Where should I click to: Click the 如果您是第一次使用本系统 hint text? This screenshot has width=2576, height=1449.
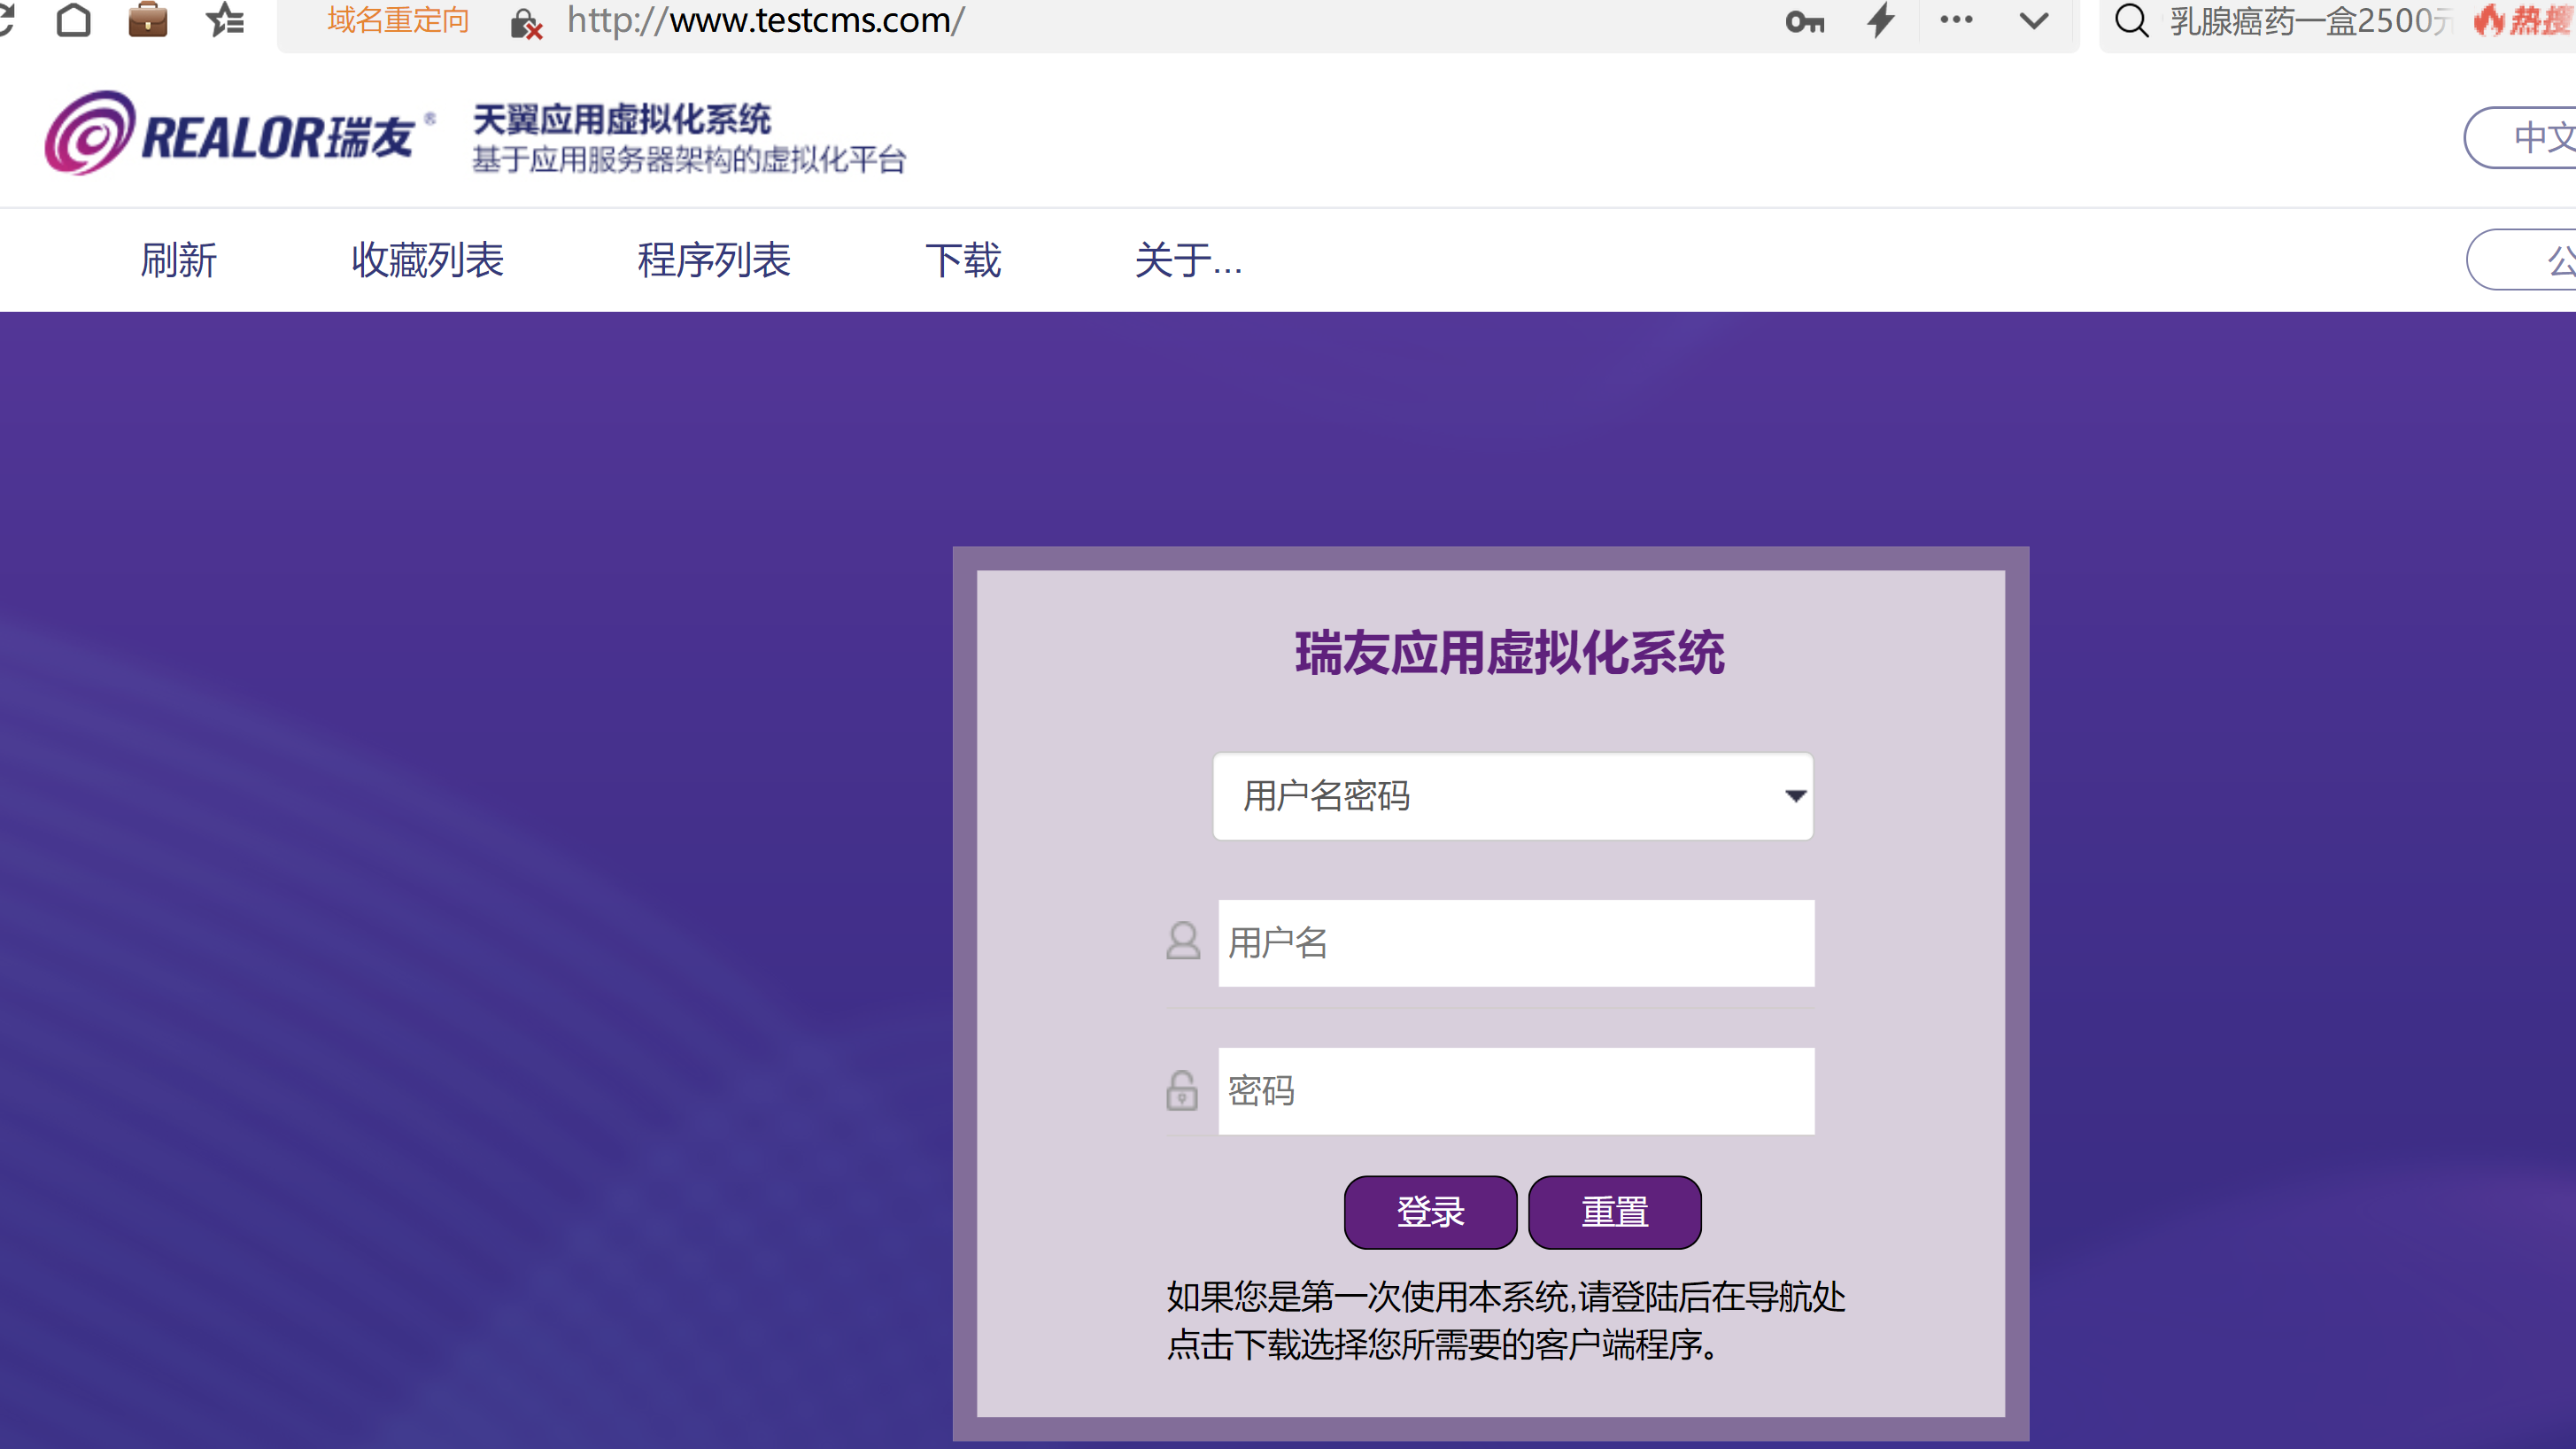coord(1506,1320)
